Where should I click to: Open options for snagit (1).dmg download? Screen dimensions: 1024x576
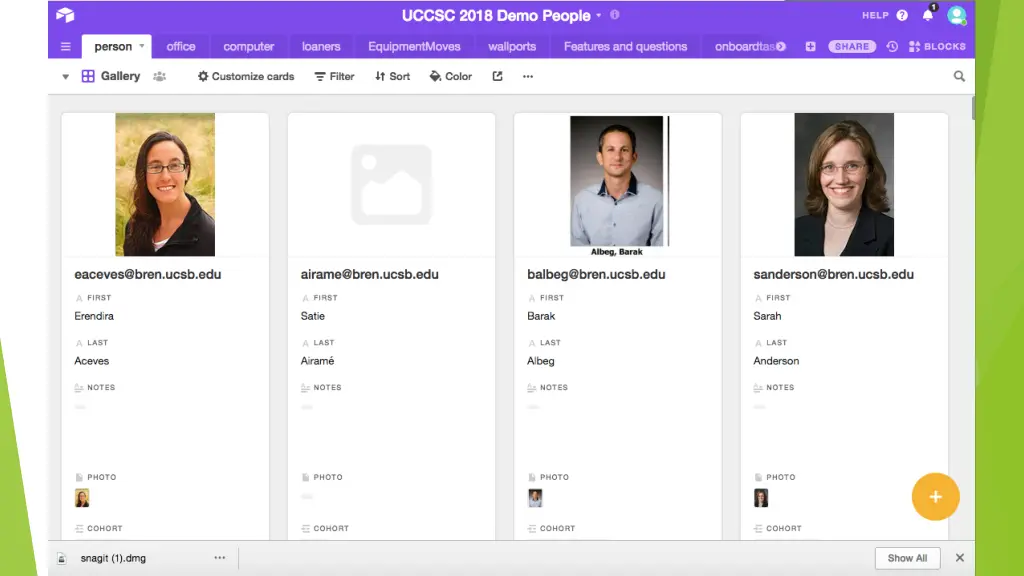tap(219, 558)
